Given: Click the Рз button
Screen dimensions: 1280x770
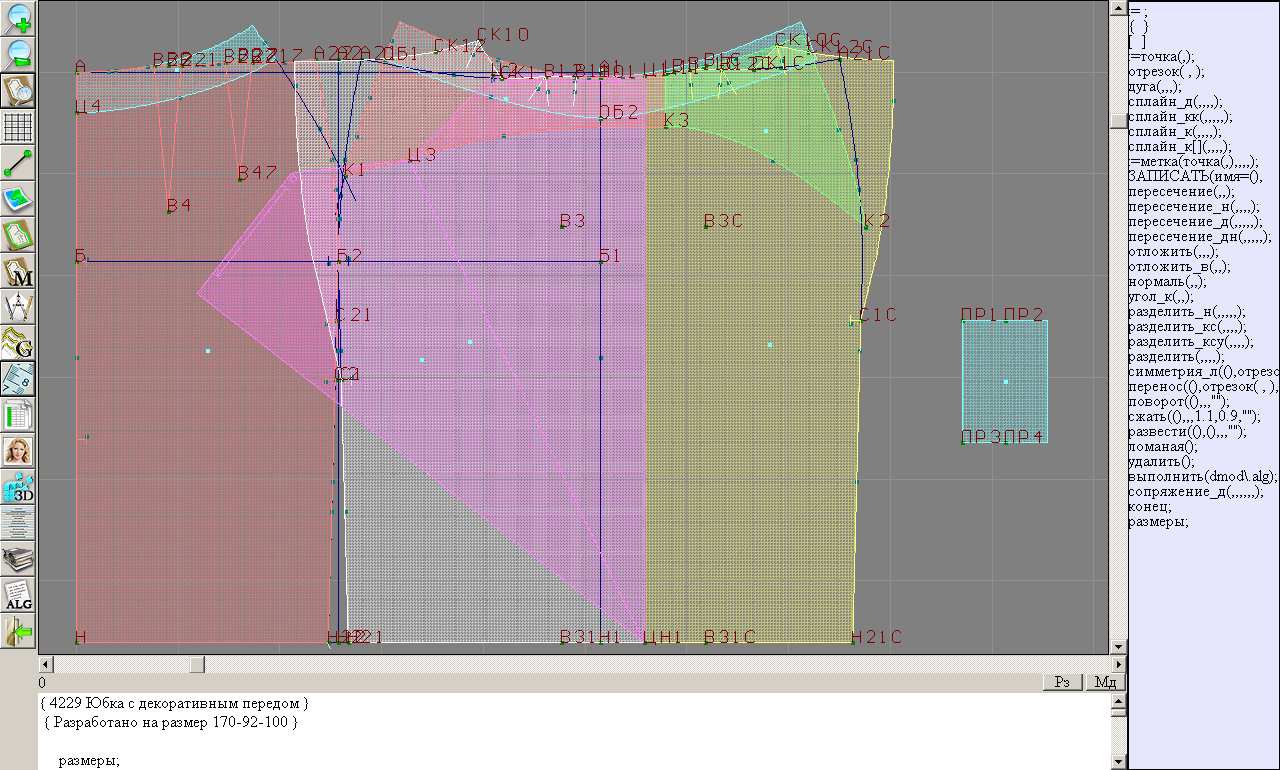Looking at the screenshot, I should [x=1063, y=682].
